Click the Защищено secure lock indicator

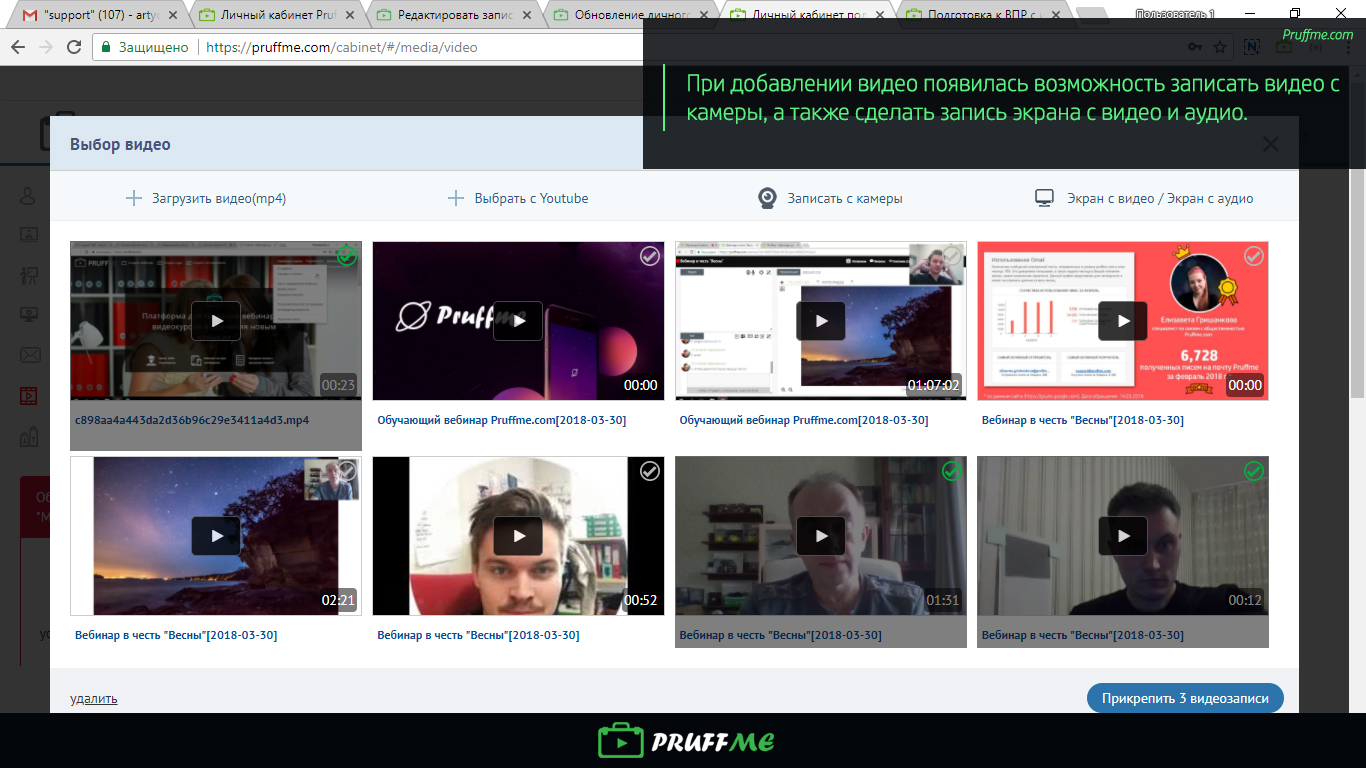[146, 47]
